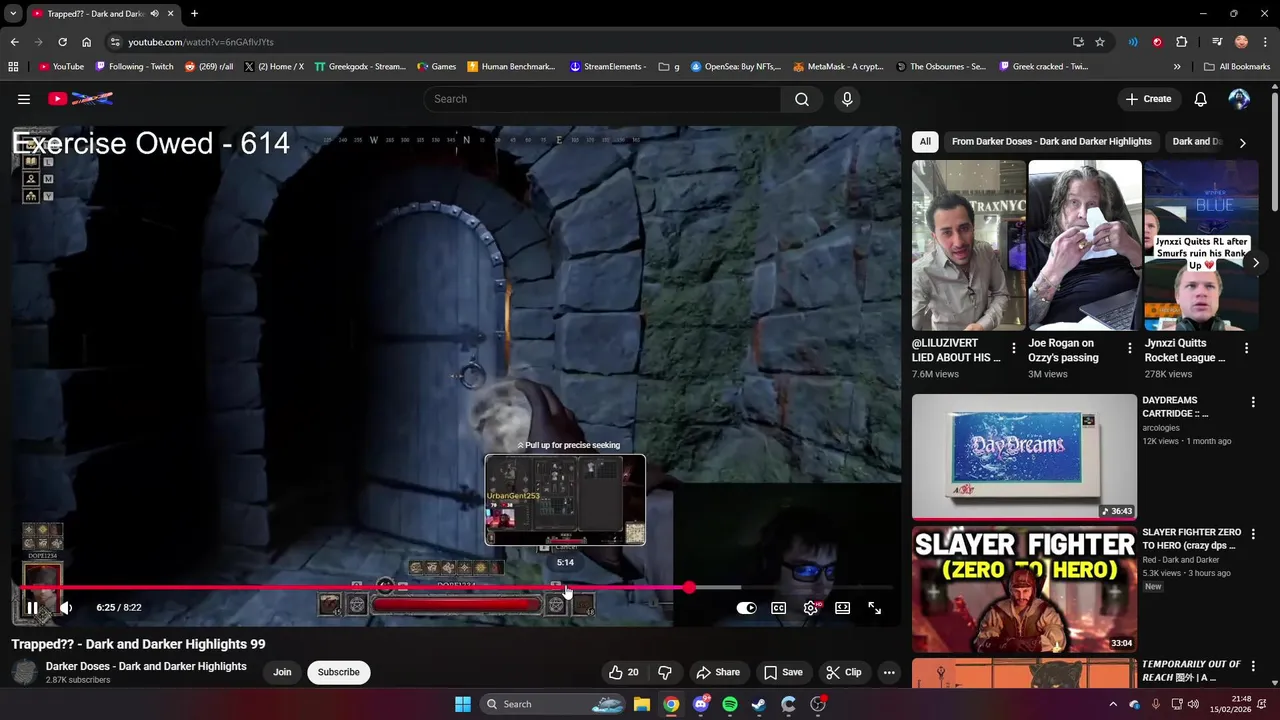1280x720 pixels.
Task: Show hidden bookmarks with the double chevron
Action: coord(1177,67)
